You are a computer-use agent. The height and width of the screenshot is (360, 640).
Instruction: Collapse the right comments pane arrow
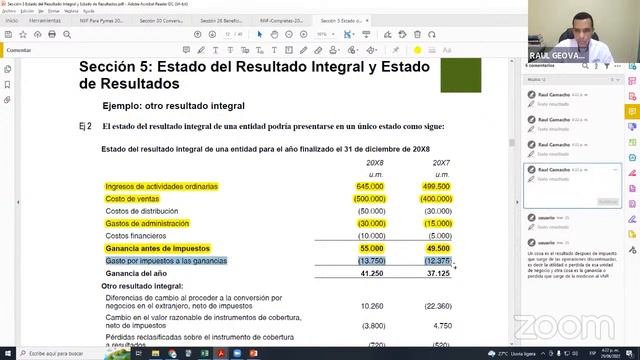(x=517, y=202)
